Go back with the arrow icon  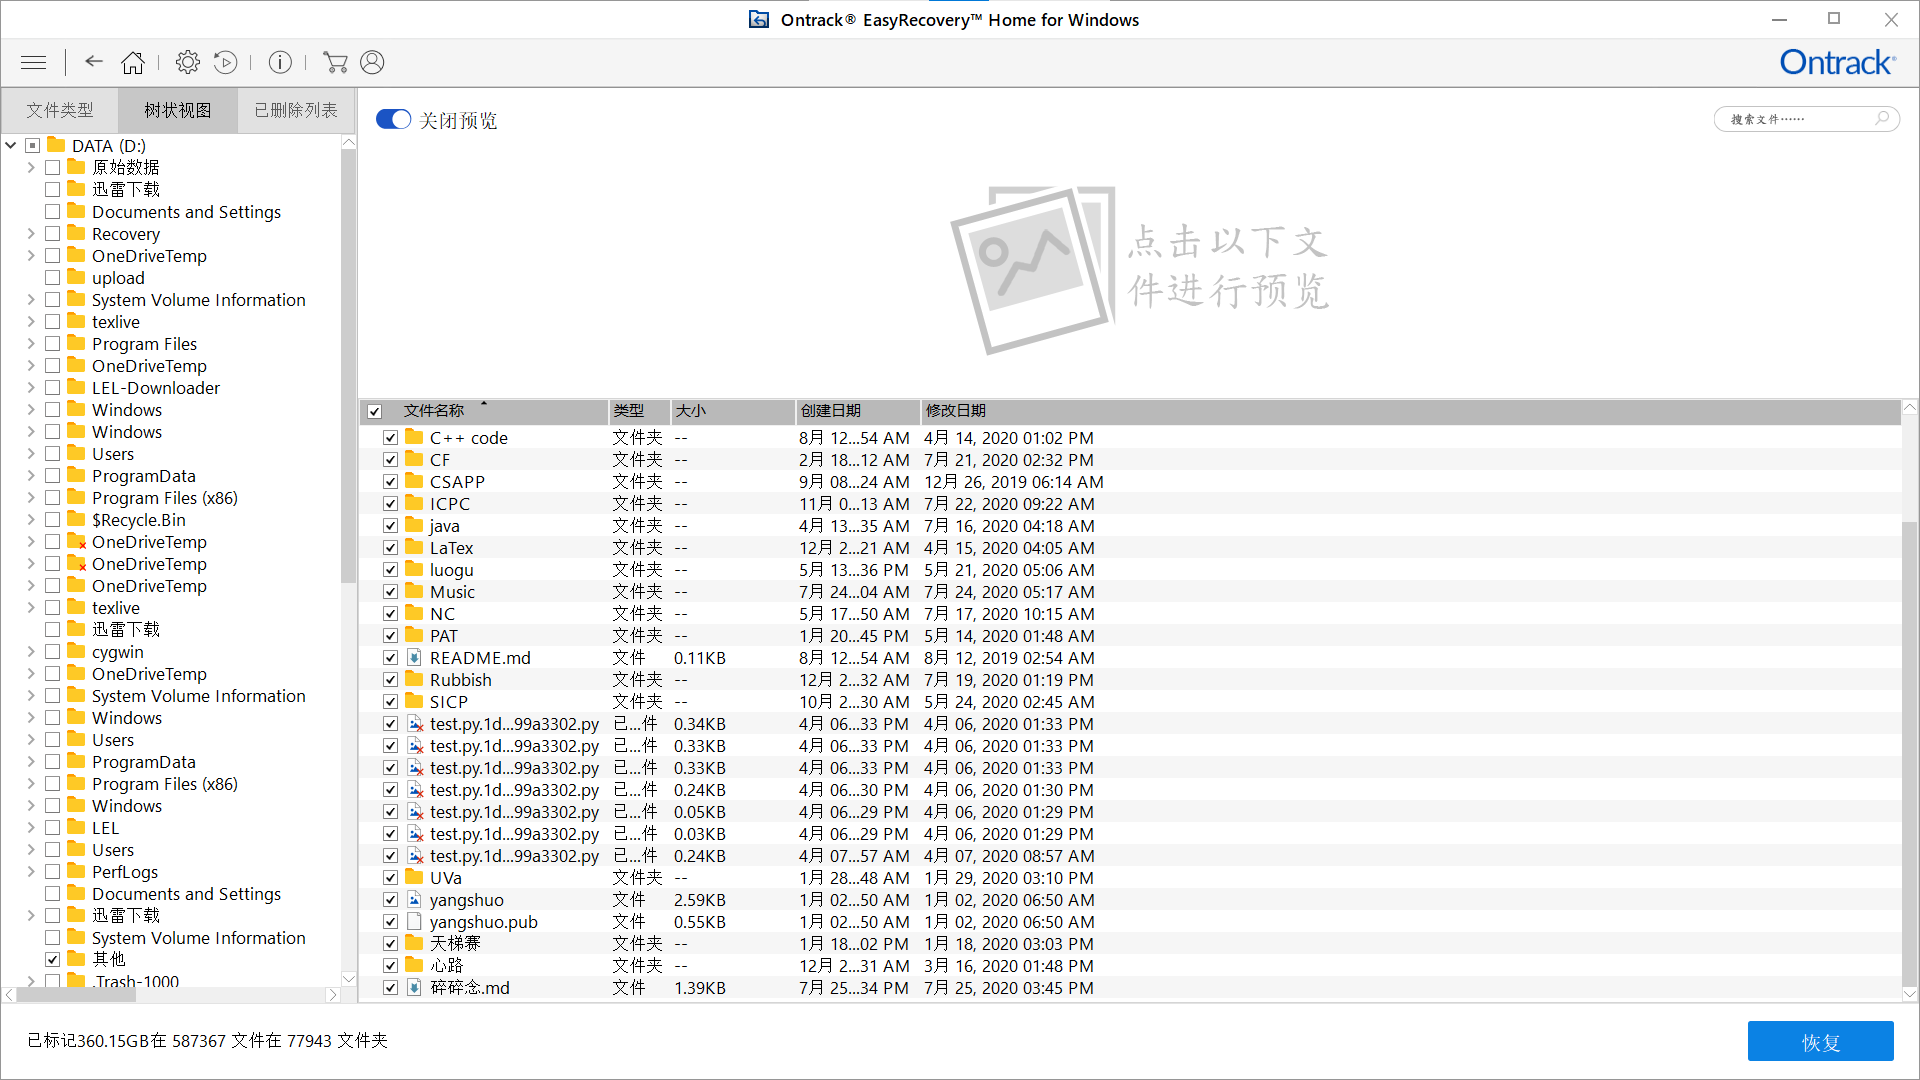pos(94,62)
